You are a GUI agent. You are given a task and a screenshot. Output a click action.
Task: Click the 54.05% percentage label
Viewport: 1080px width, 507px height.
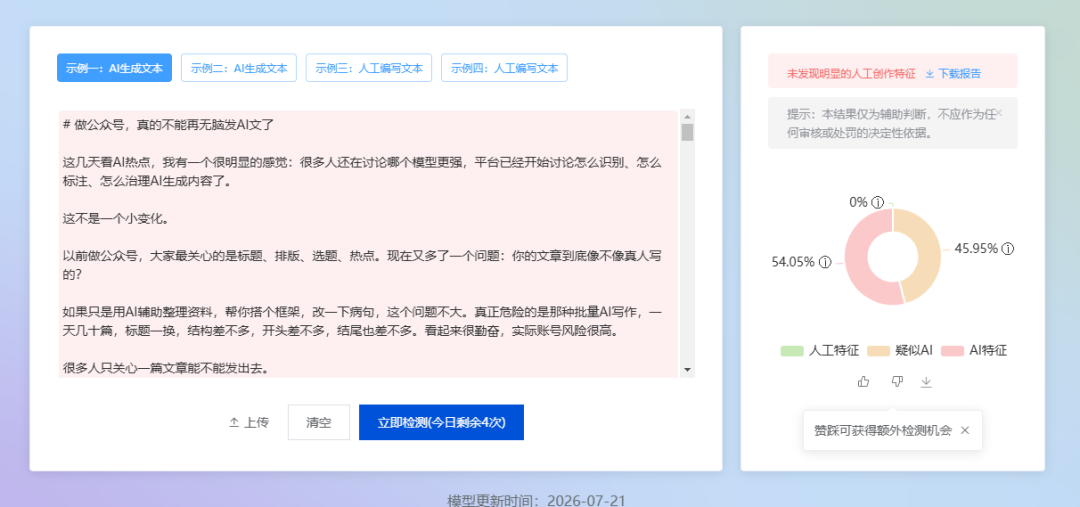pyautogui.click(x=793, y=262)
